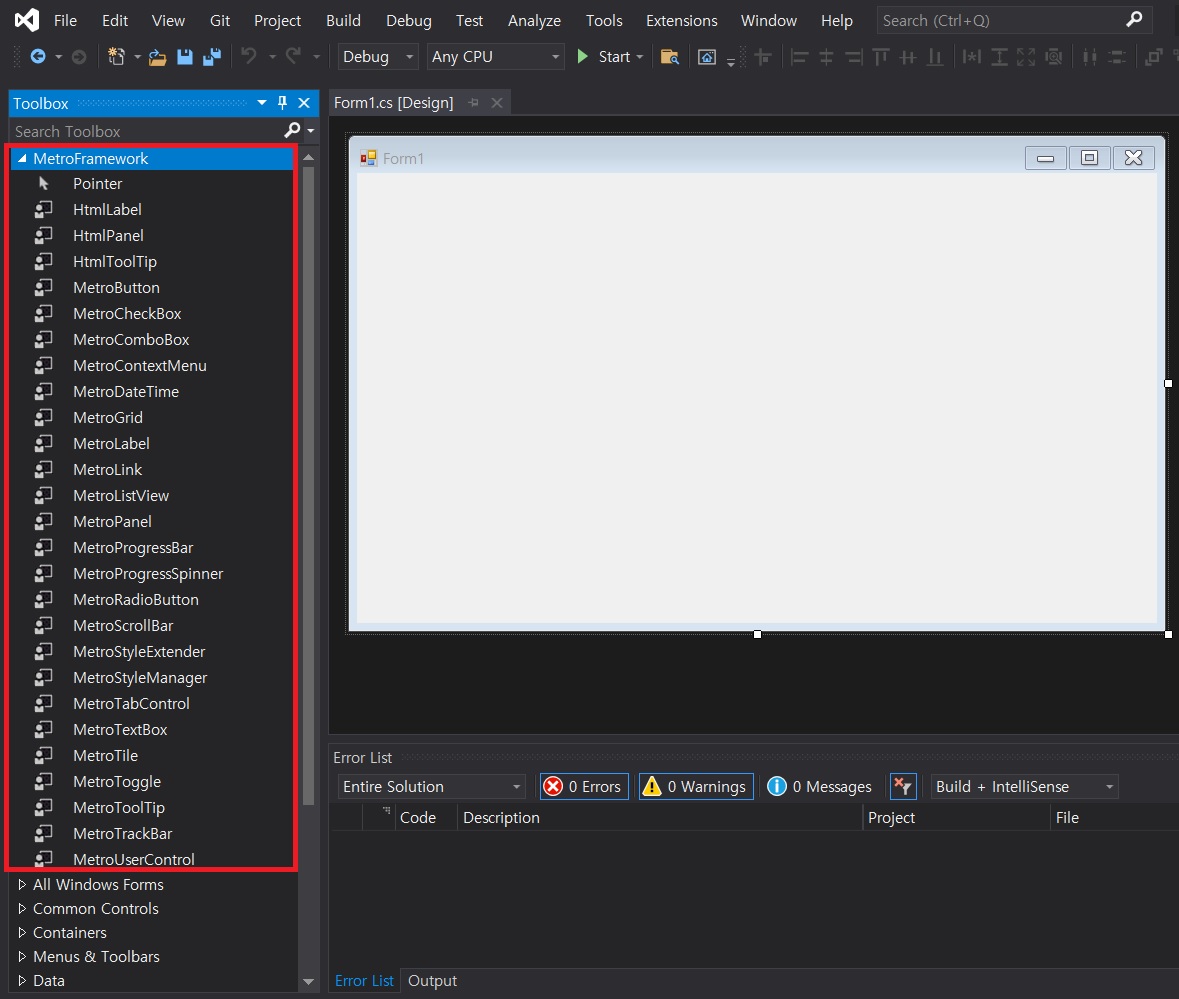
Task: Click the Make Same Width icon
Action: [971, 57]
